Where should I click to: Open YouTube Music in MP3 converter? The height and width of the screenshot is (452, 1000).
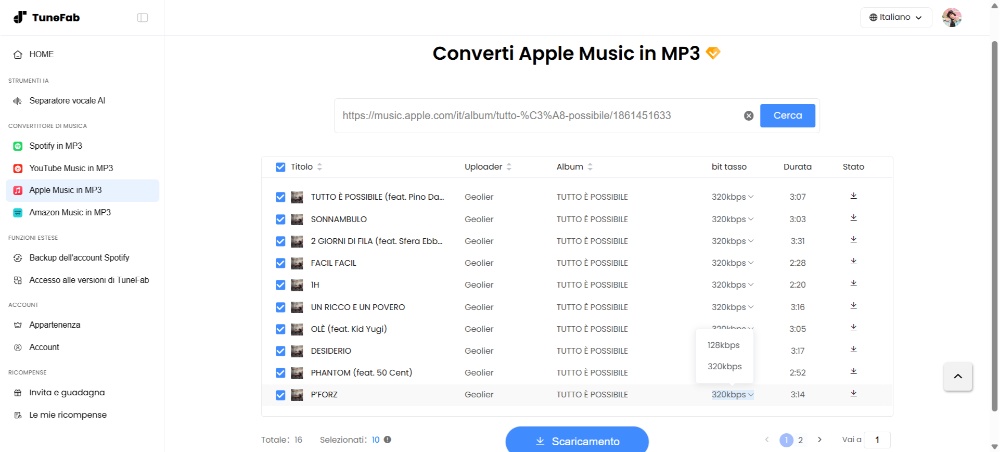(x=82, y=168)
